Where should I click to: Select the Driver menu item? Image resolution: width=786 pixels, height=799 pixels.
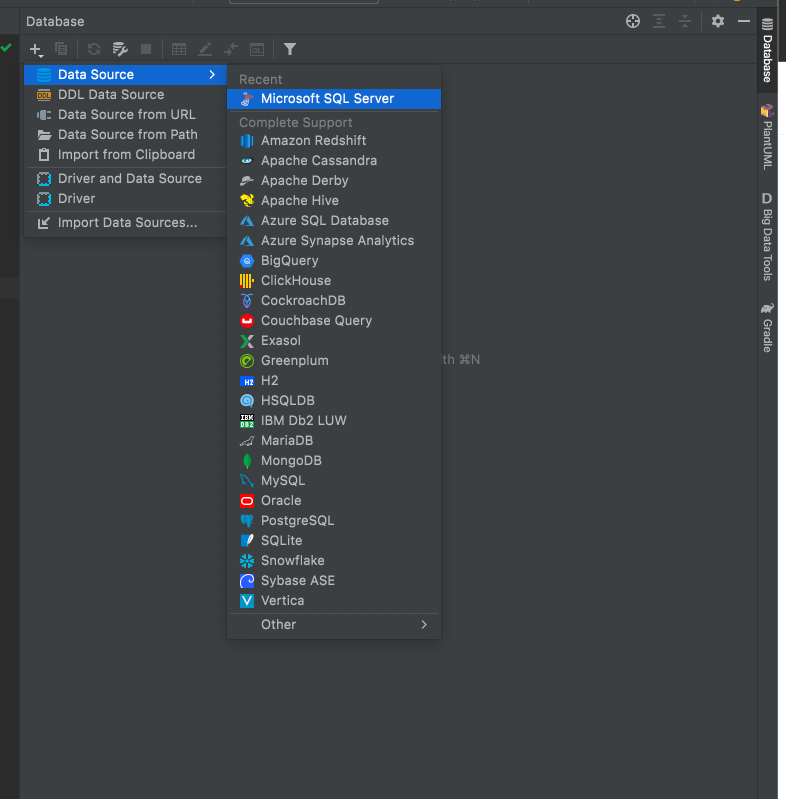pos(125,198)
